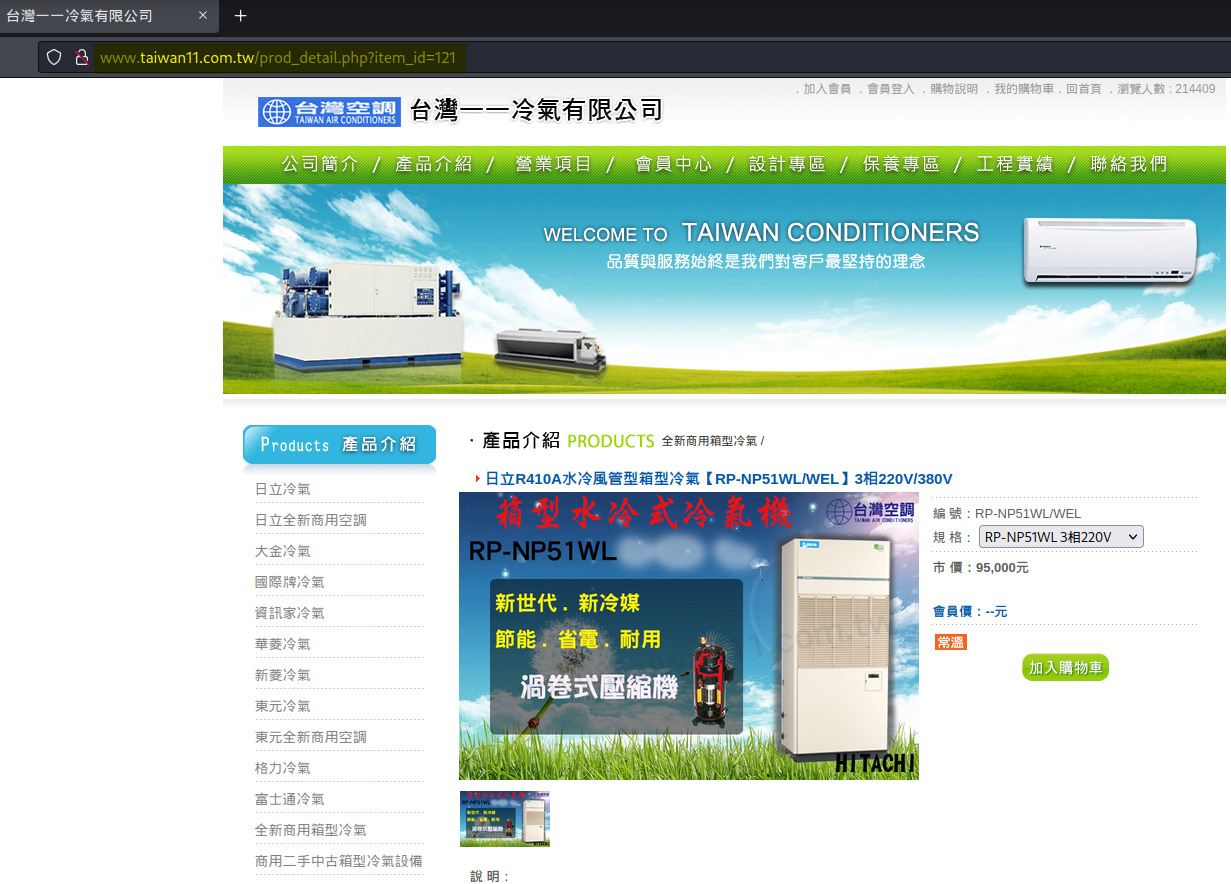Select 華菱冷氣 in product sidebar
1231x884 pixels.
(x=283, y=644)
